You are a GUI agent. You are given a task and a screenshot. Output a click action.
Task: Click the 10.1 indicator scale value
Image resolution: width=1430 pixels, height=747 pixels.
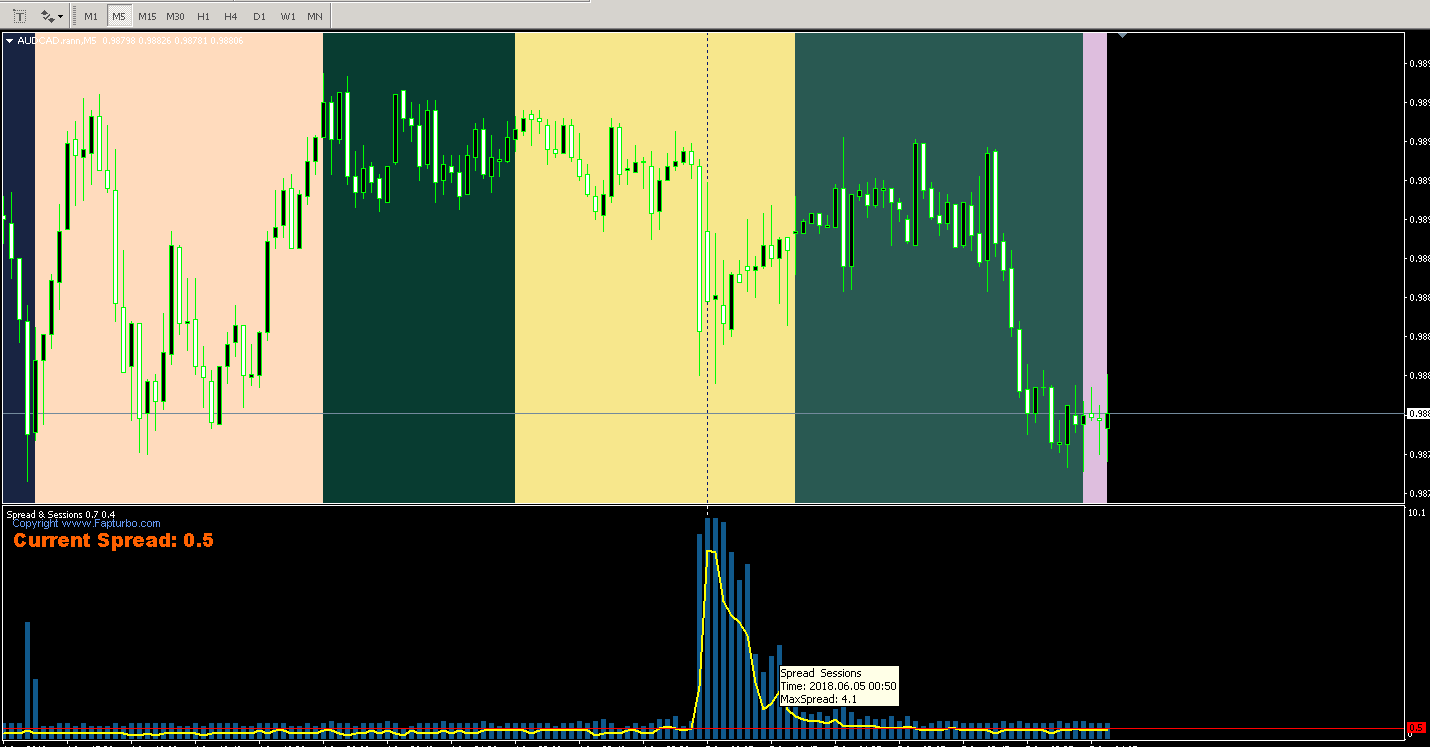point(1416,513)
